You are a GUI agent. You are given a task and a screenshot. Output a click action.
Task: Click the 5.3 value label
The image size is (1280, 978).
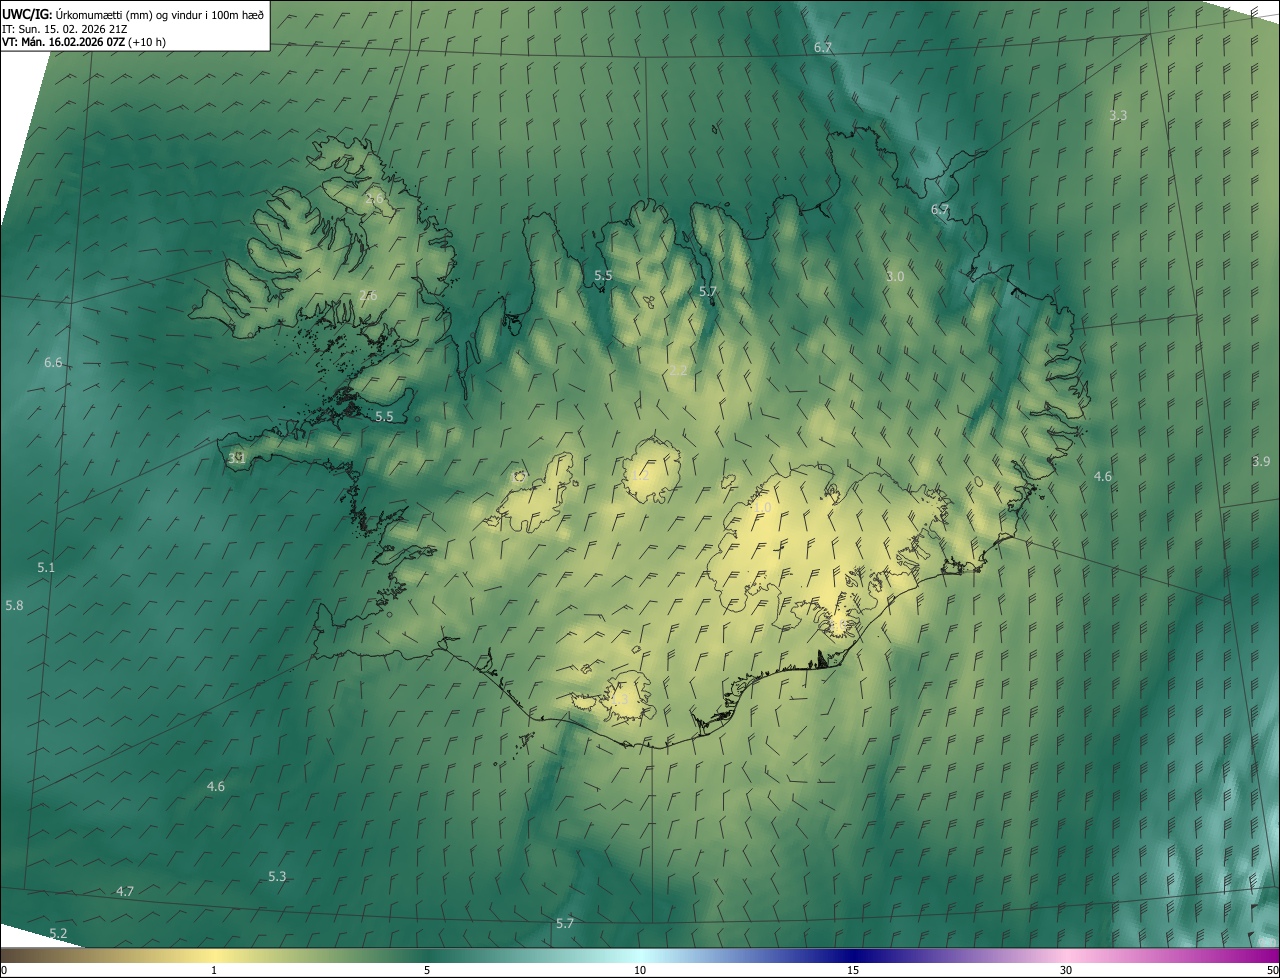coord(277,877)
